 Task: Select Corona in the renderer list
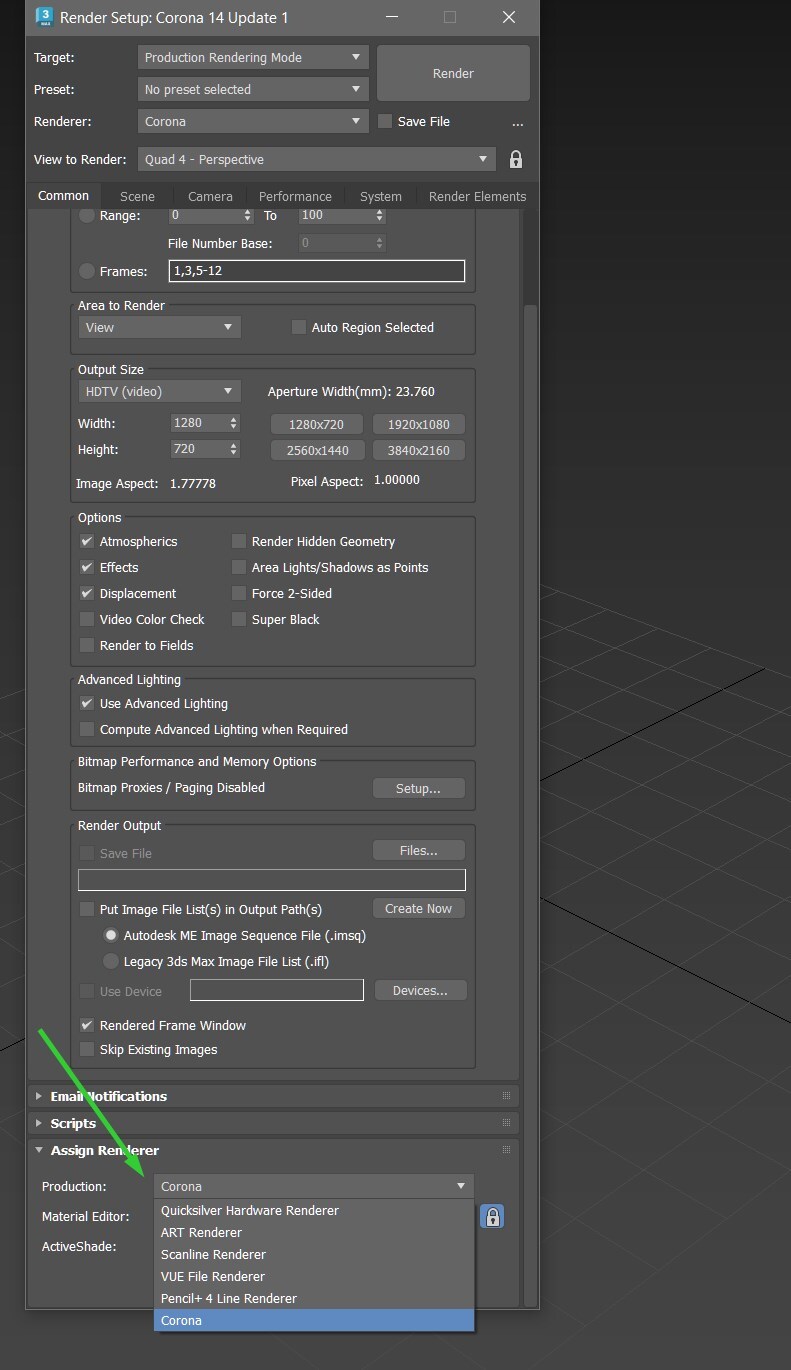pos(314,1320)
